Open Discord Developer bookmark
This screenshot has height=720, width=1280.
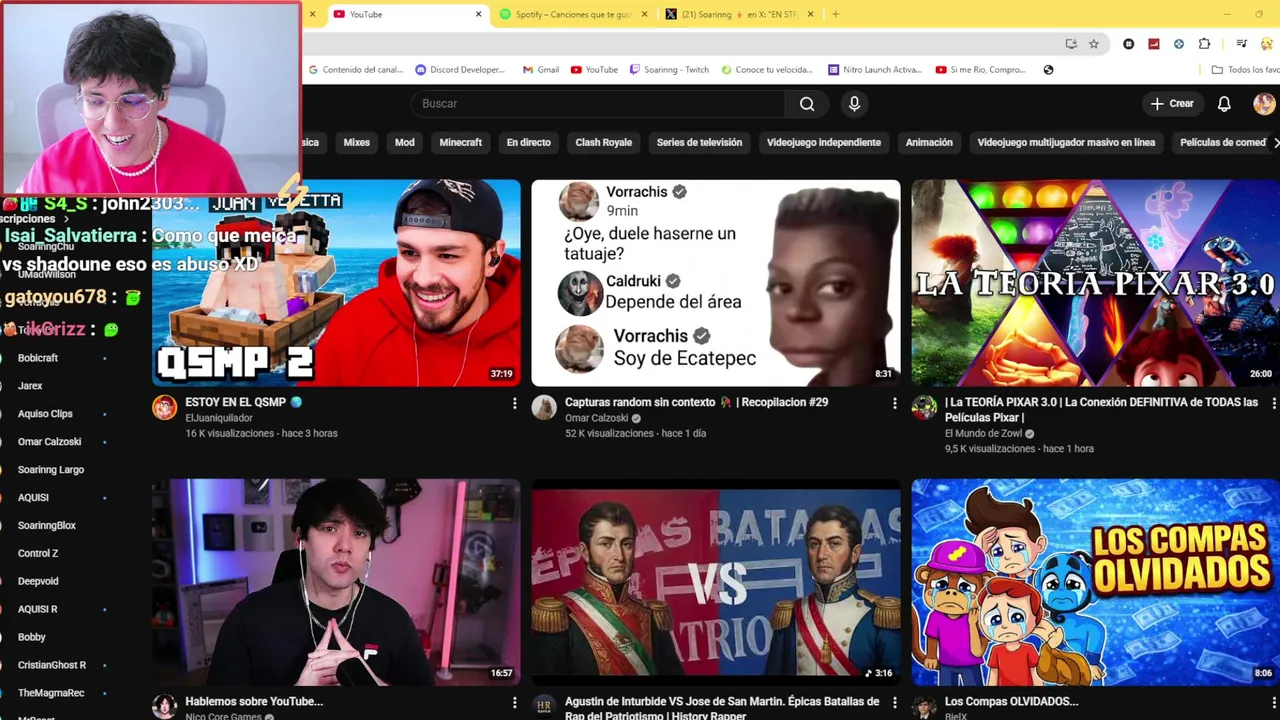(x=460, y=70)
